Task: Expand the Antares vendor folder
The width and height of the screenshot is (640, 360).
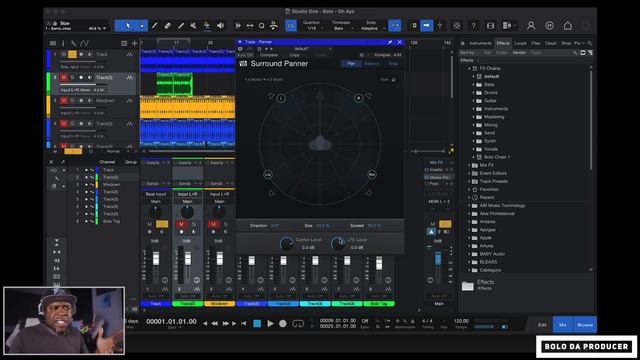Action: [469, 222]
